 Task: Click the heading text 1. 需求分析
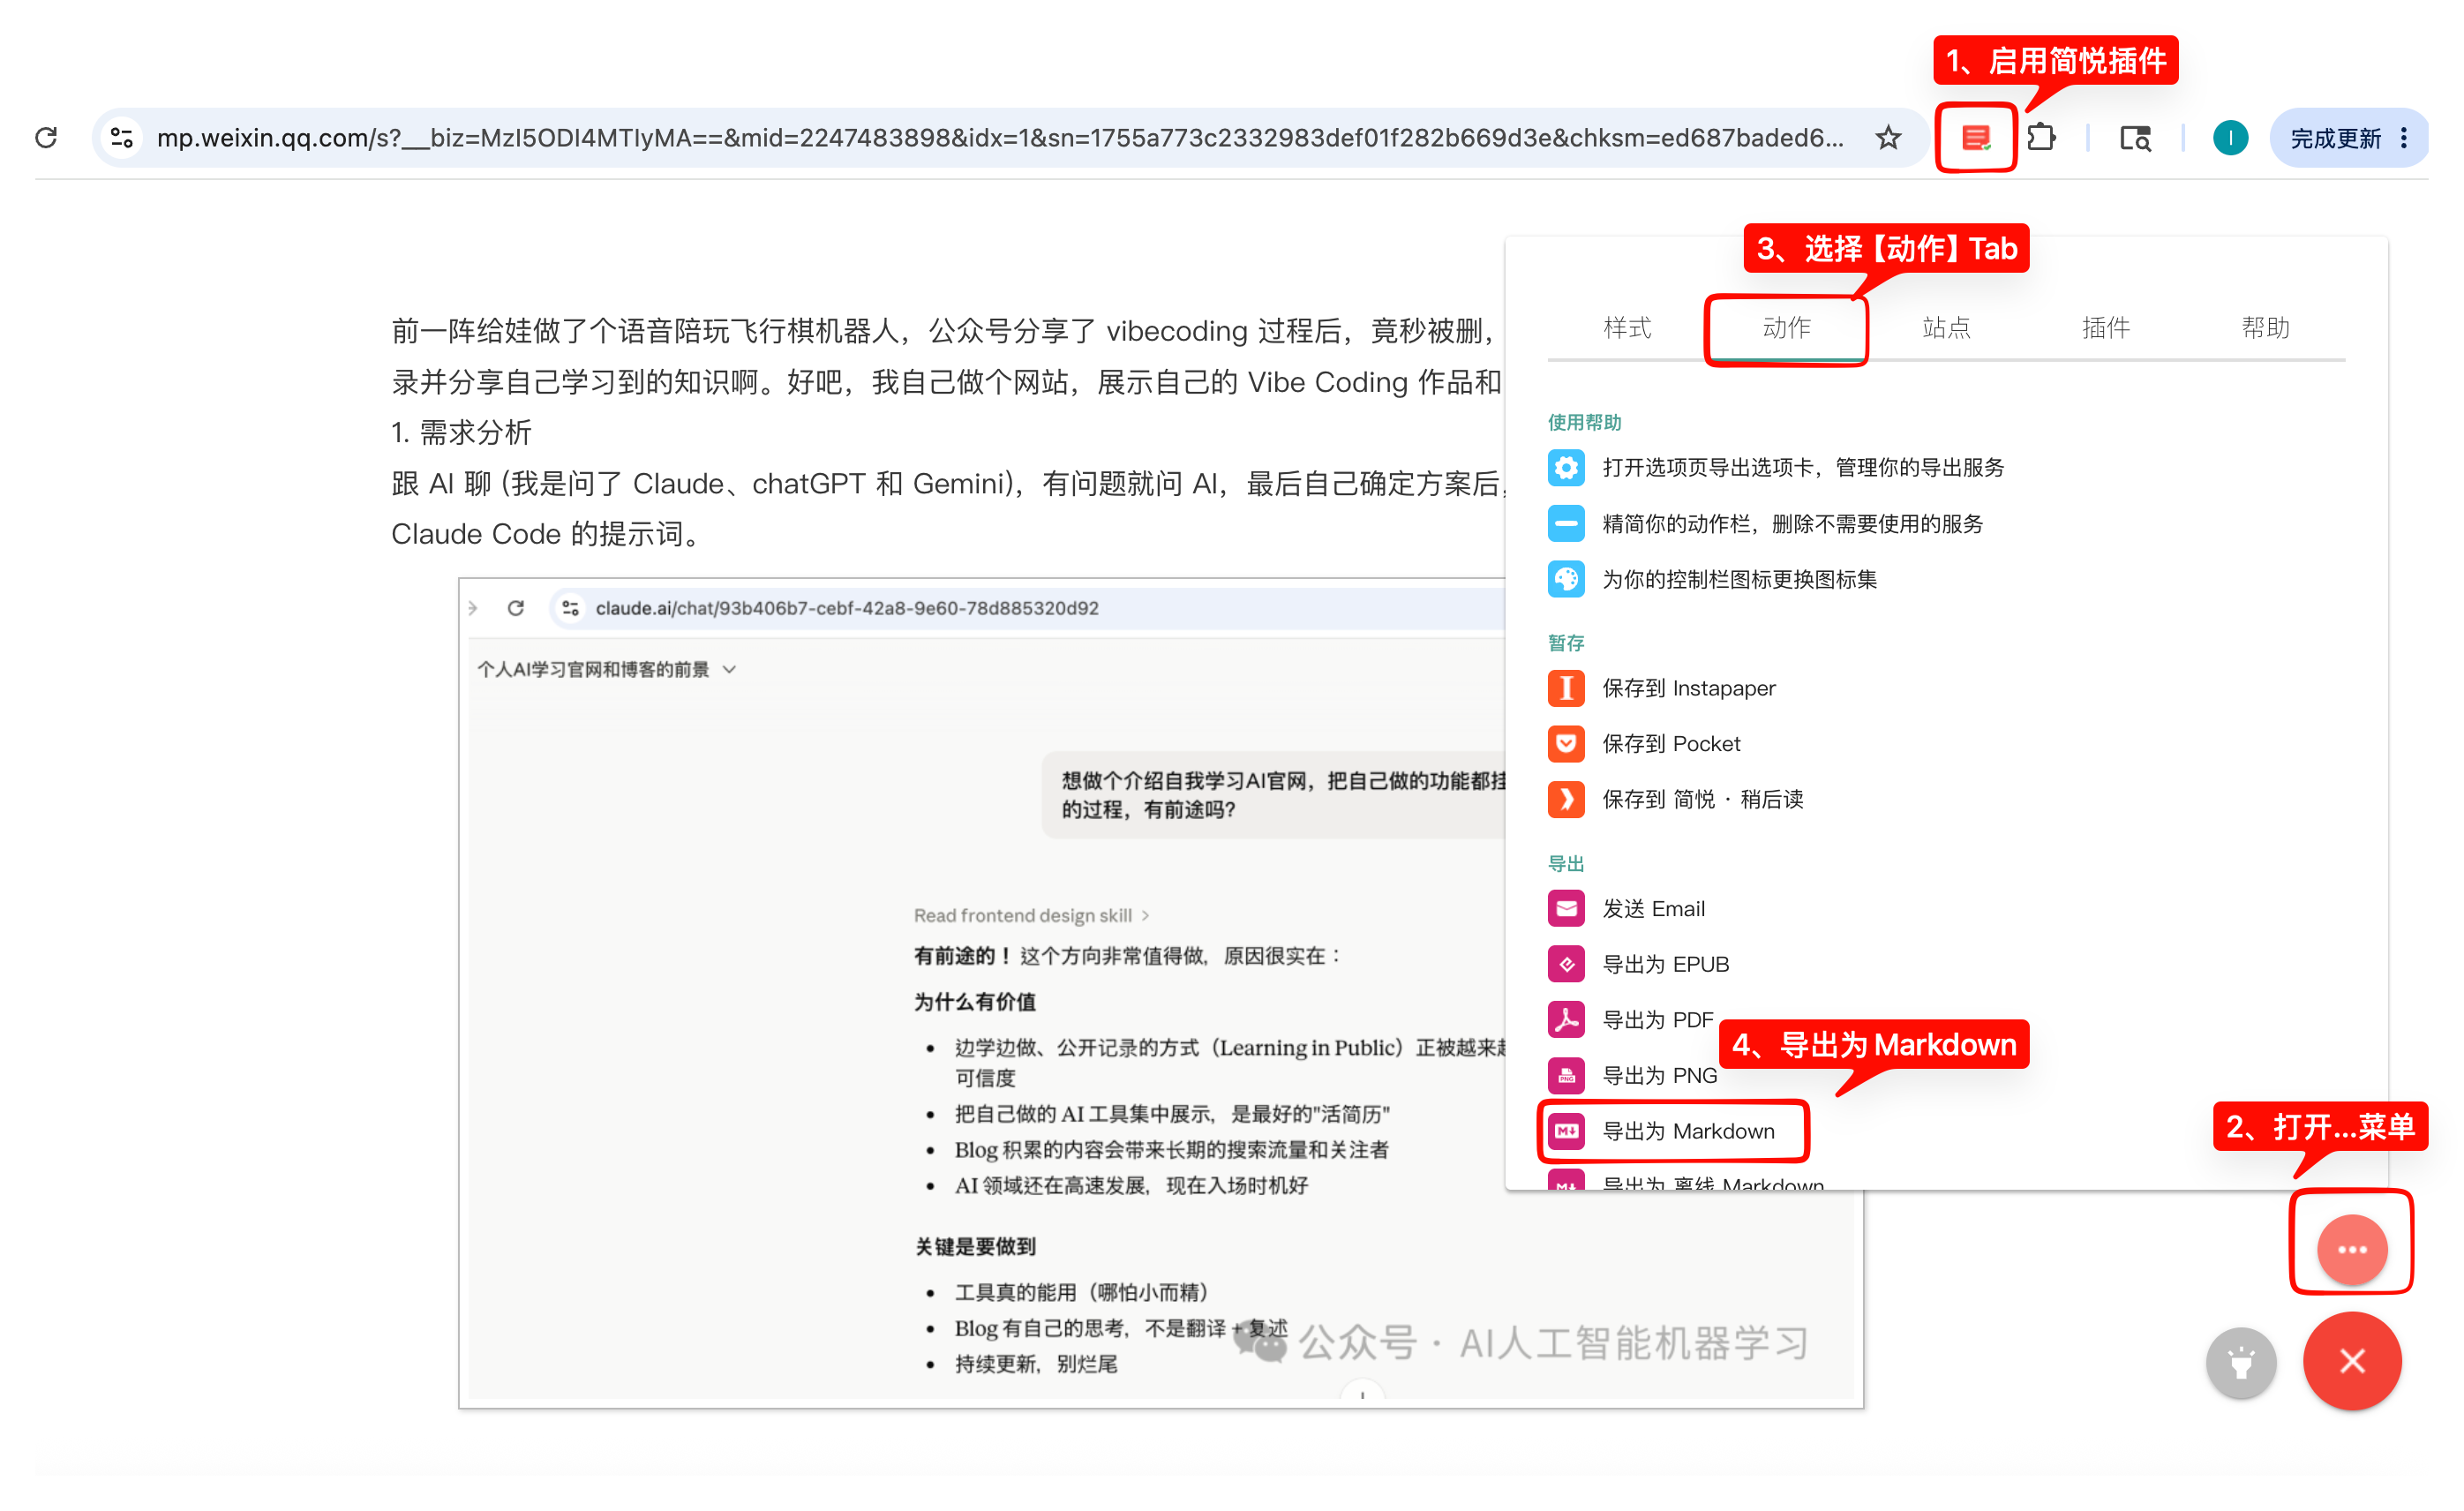(461, 432)
